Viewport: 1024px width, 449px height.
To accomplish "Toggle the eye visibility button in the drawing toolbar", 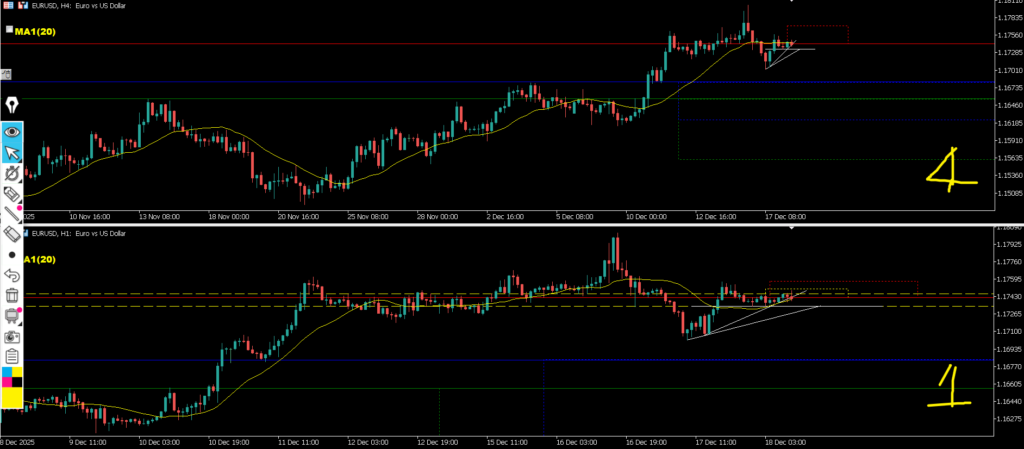I will click(x=12, y=132).
